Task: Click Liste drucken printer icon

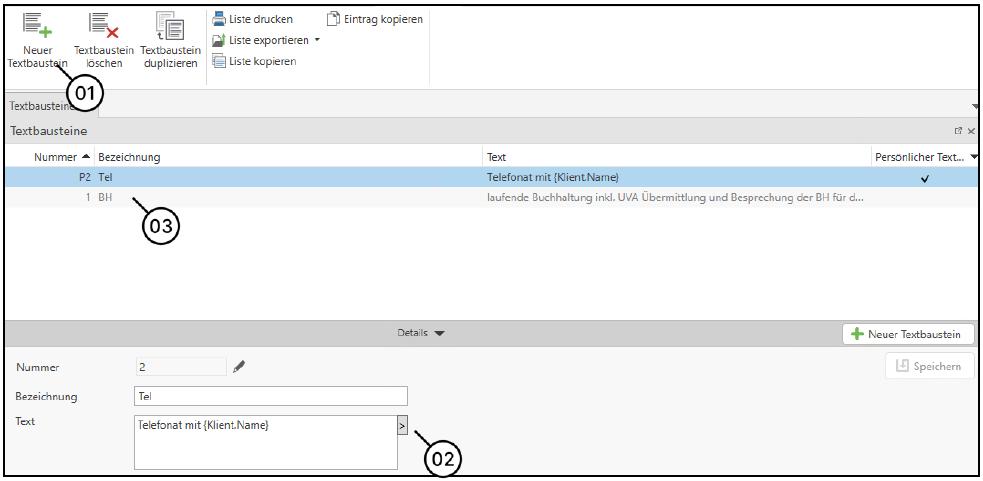Action: pos(219,19)
